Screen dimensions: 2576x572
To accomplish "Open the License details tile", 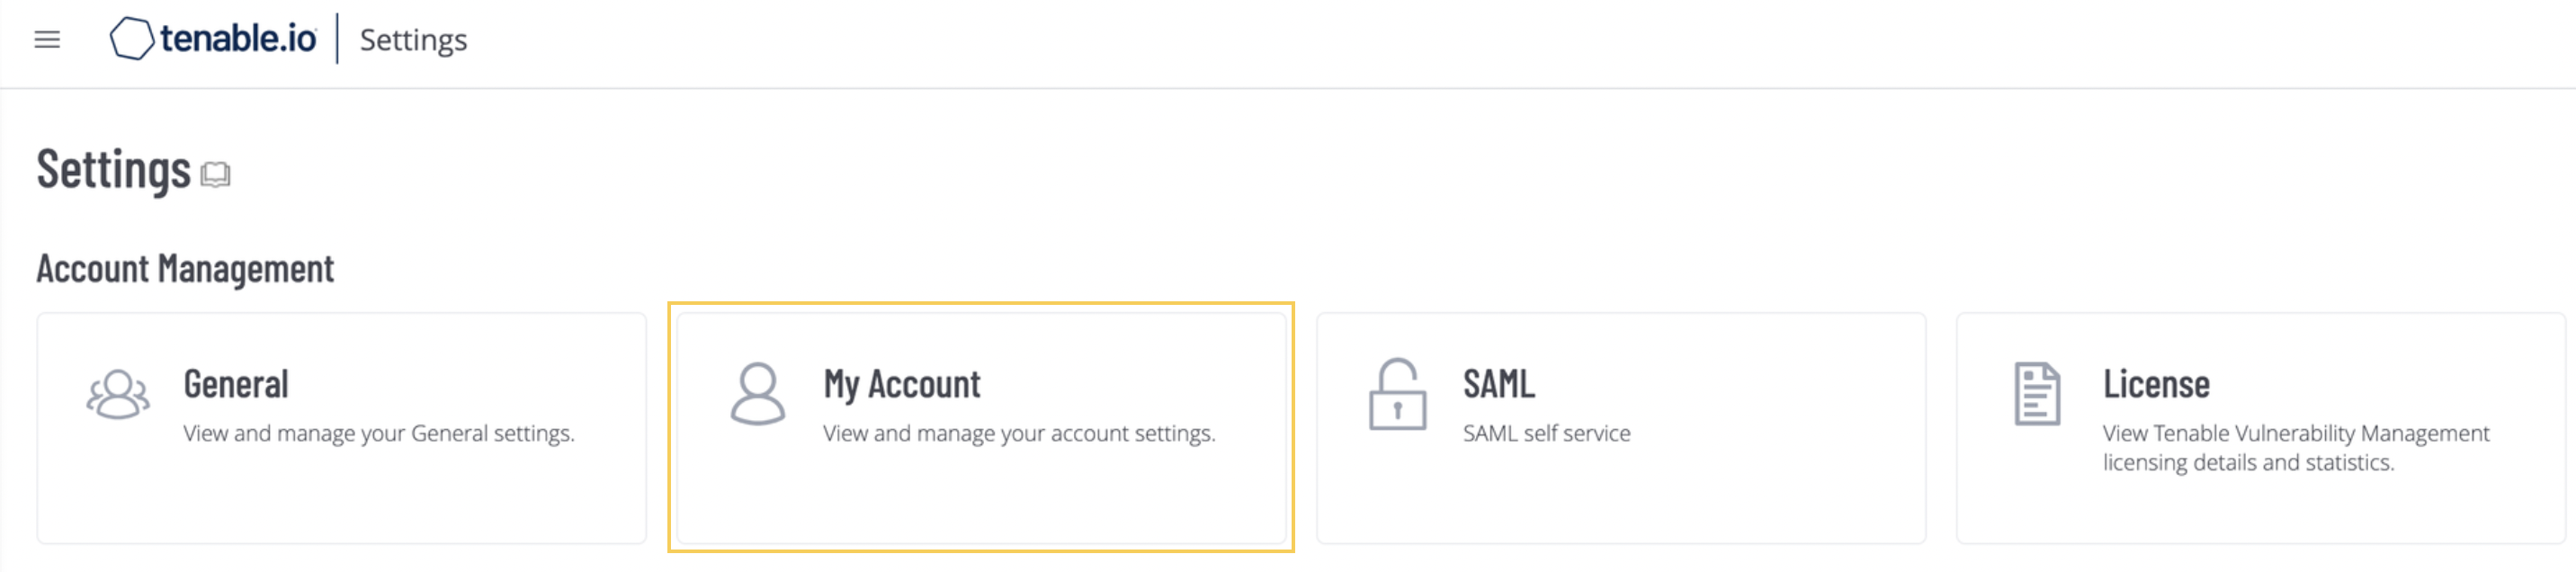I will coord(2261,428).
